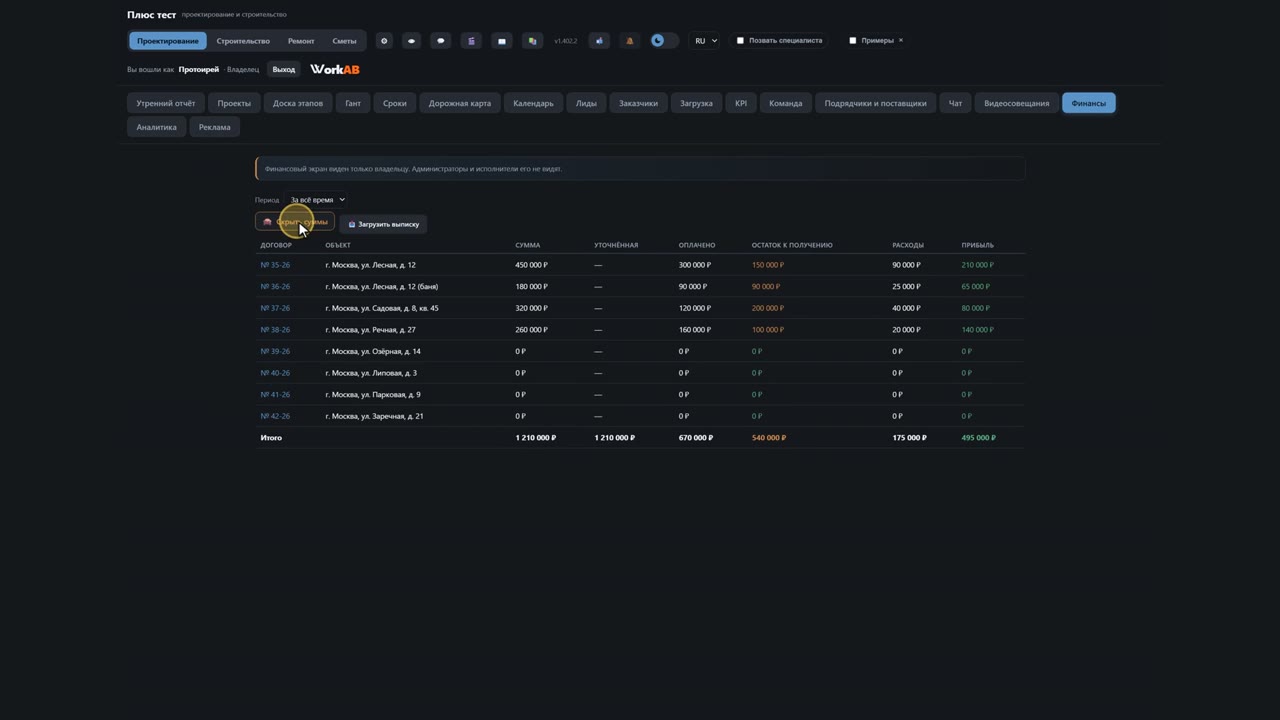This screenshot has width=1280, height=720.
Task: Switch to the Строительство section
Action: pos(243,41)
